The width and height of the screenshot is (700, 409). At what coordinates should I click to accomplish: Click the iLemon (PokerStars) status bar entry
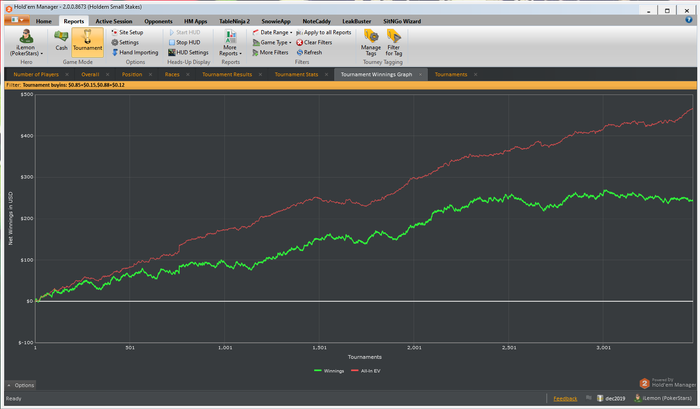tap(663, 398)
